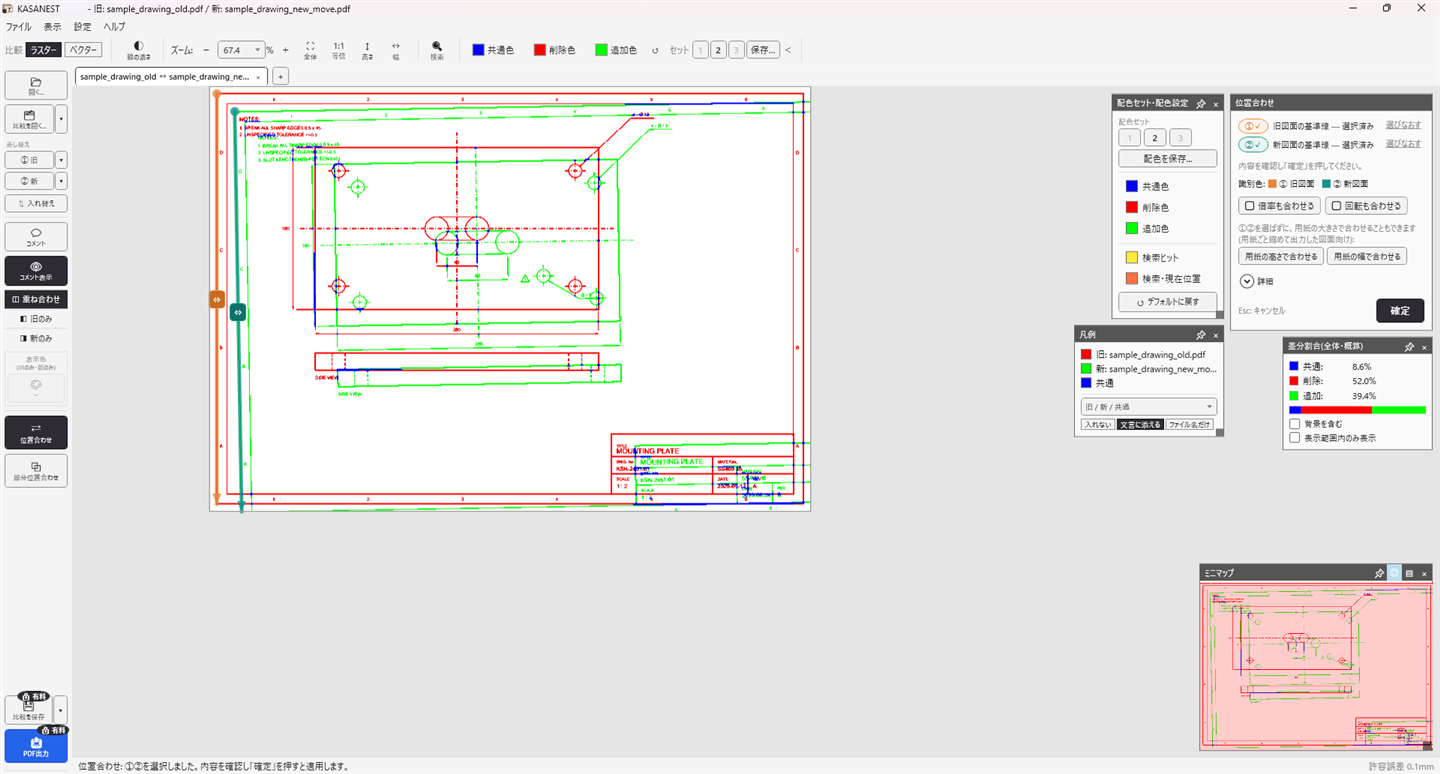
Task: Open the ファイル menu
Action: tap(19, 27)
